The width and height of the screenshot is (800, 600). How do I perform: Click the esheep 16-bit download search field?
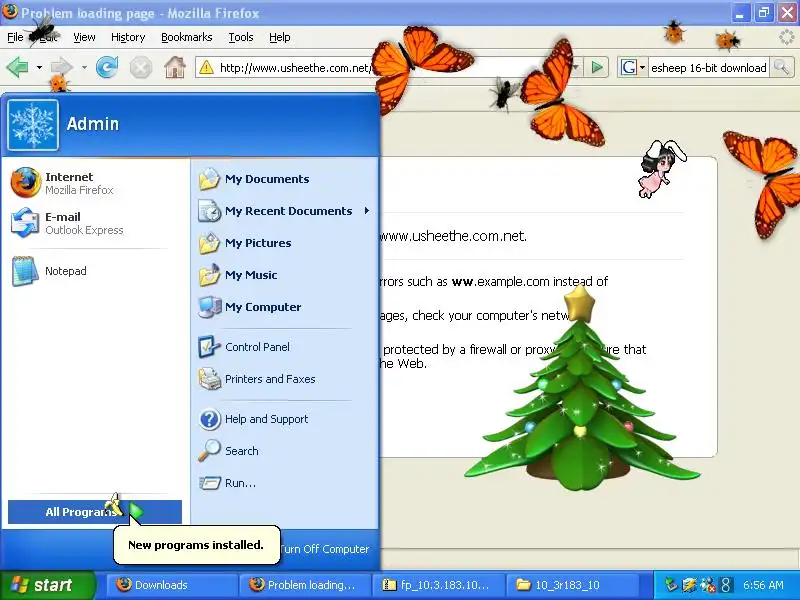pos(709,67)
